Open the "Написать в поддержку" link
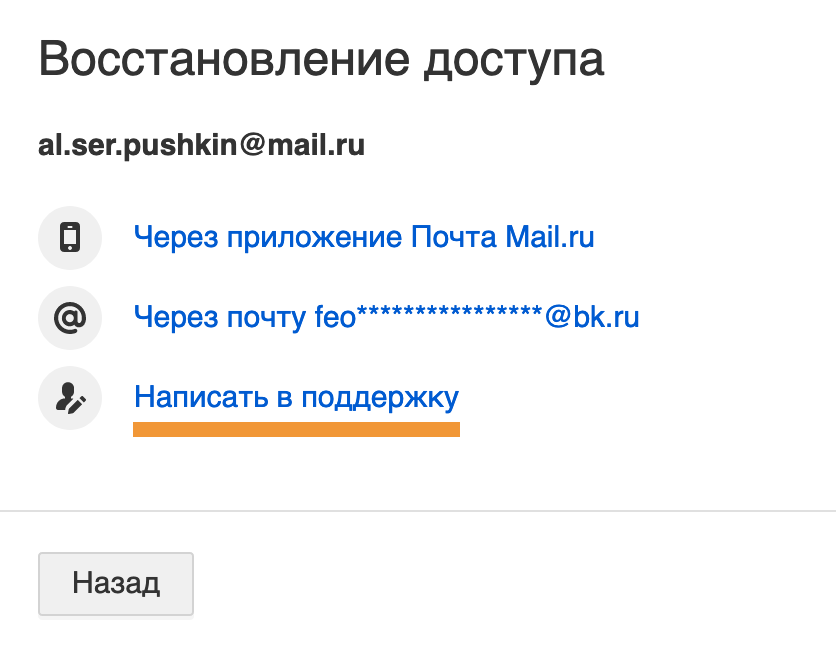Screen dimensions: 836x652 pos(296,398)
